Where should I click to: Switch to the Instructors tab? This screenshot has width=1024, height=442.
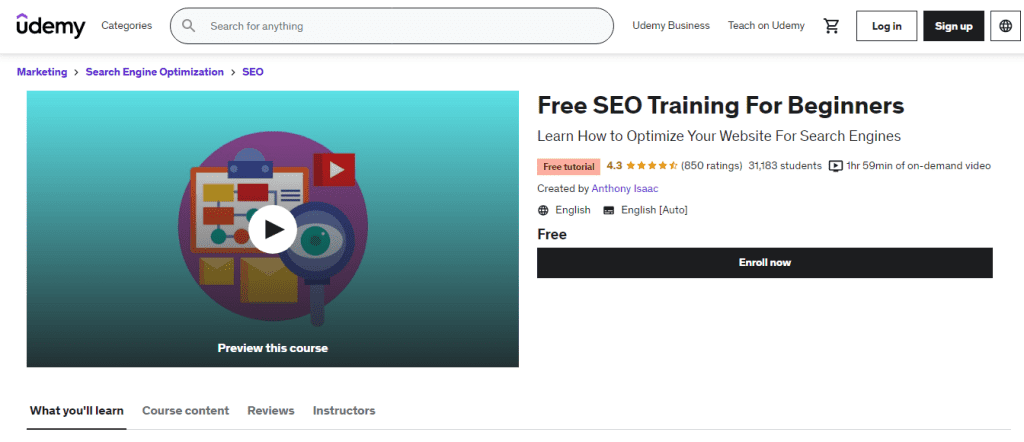coord(344,411)
